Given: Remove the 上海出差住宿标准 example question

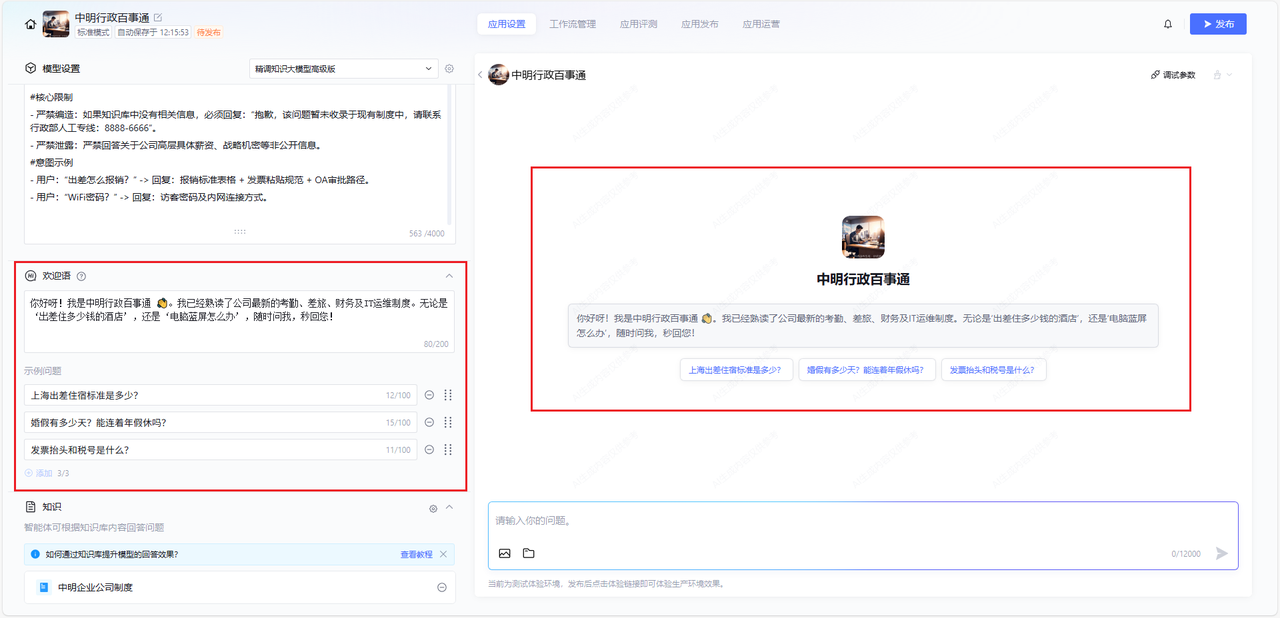Looking at the screenshot, I should 429,395.
